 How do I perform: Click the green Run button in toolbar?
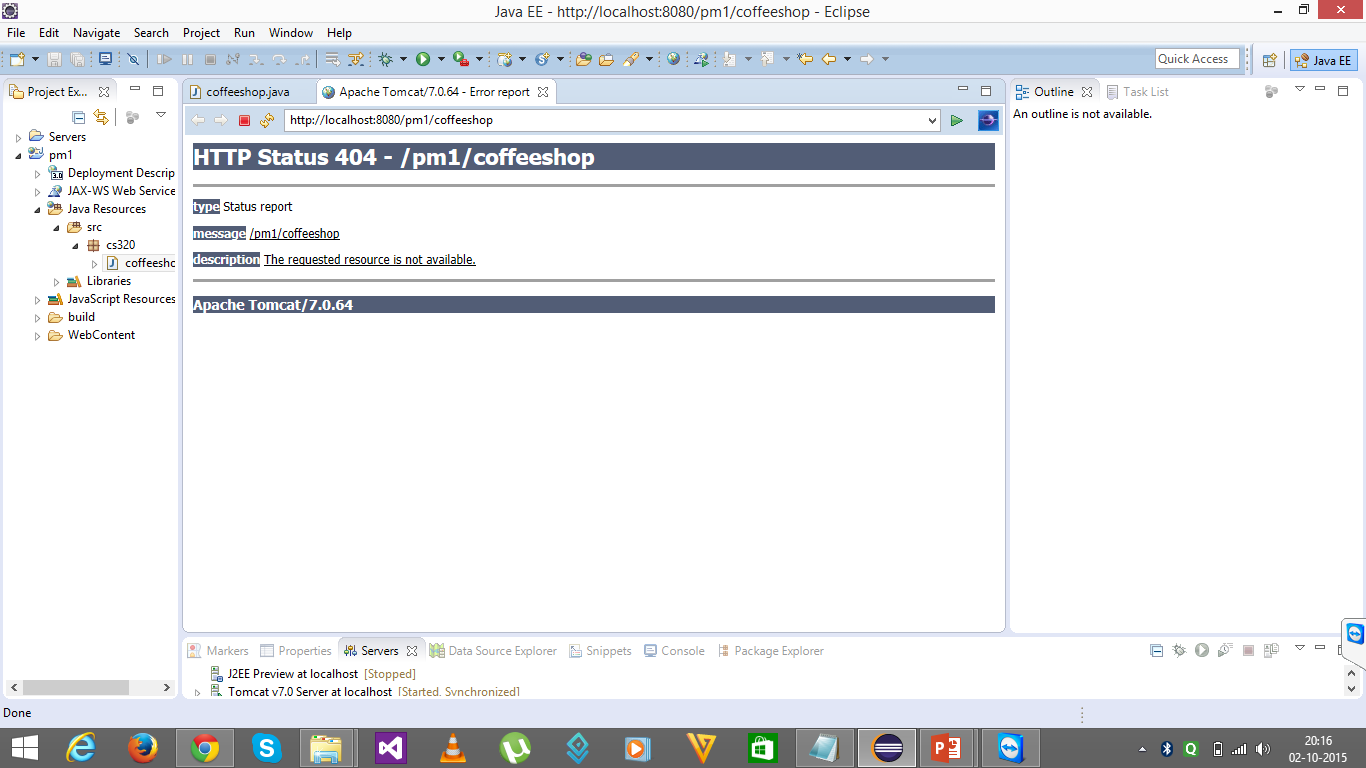(423, 60)
